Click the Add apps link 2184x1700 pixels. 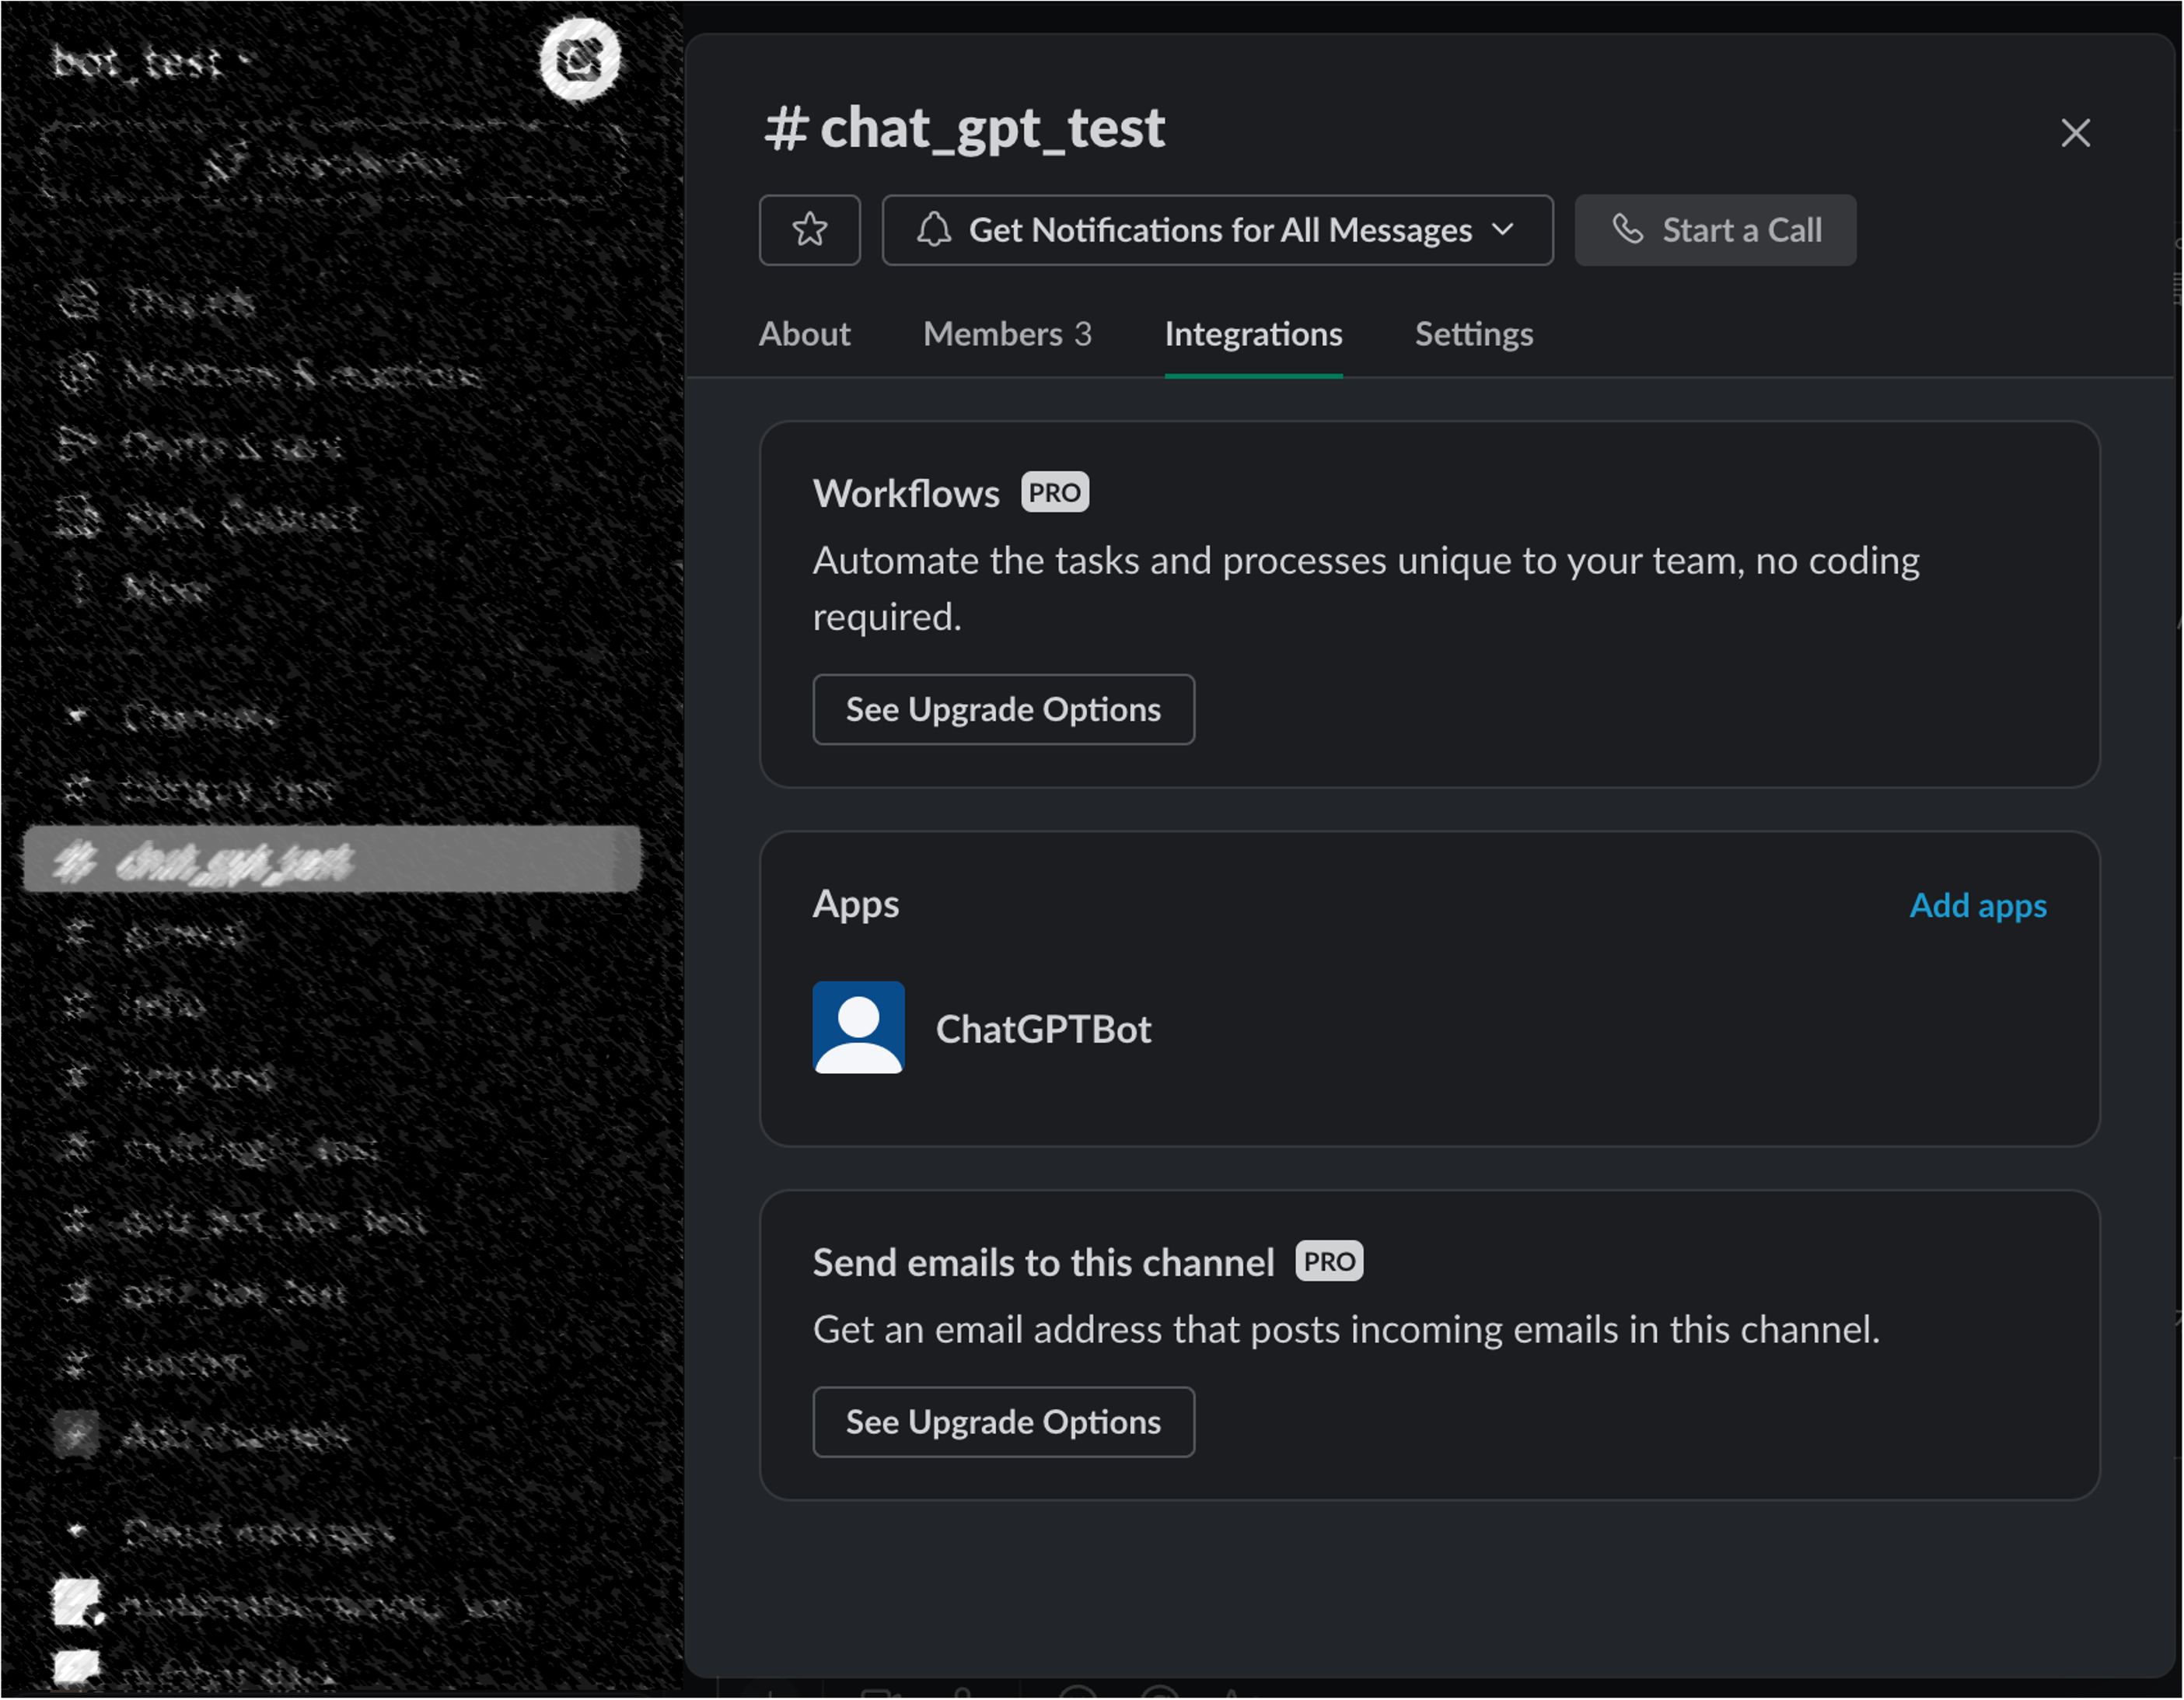(1976, 905)
